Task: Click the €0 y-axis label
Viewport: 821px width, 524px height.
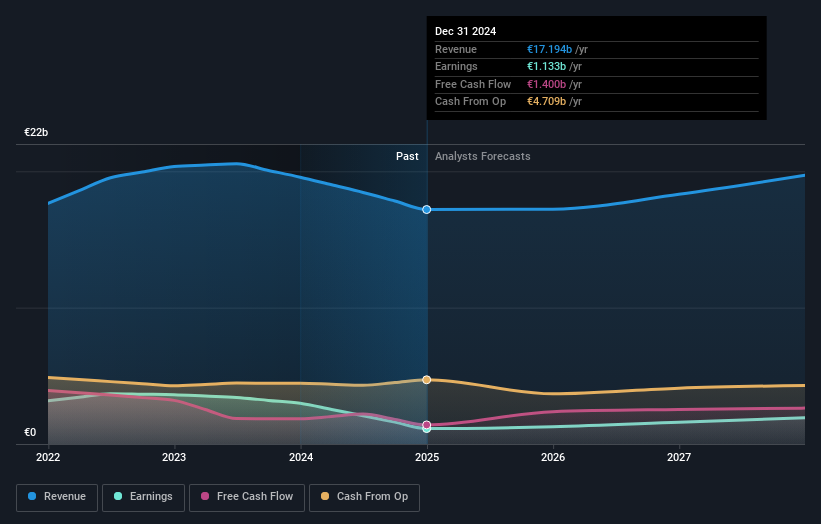Action: coord(30,432)
